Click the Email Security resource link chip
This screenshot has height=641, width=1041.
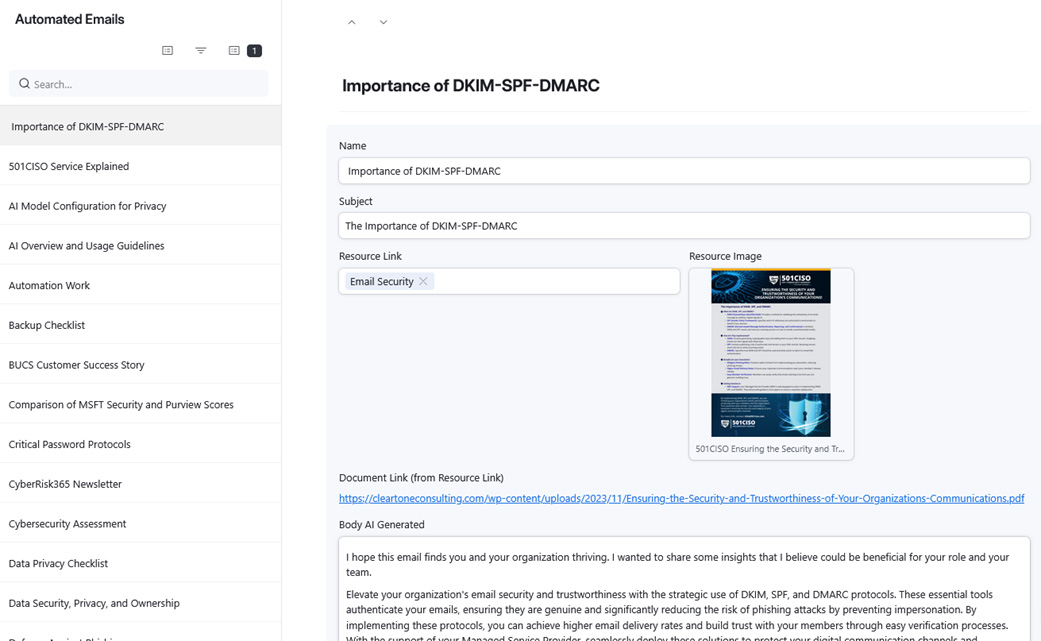coord(381,282)
